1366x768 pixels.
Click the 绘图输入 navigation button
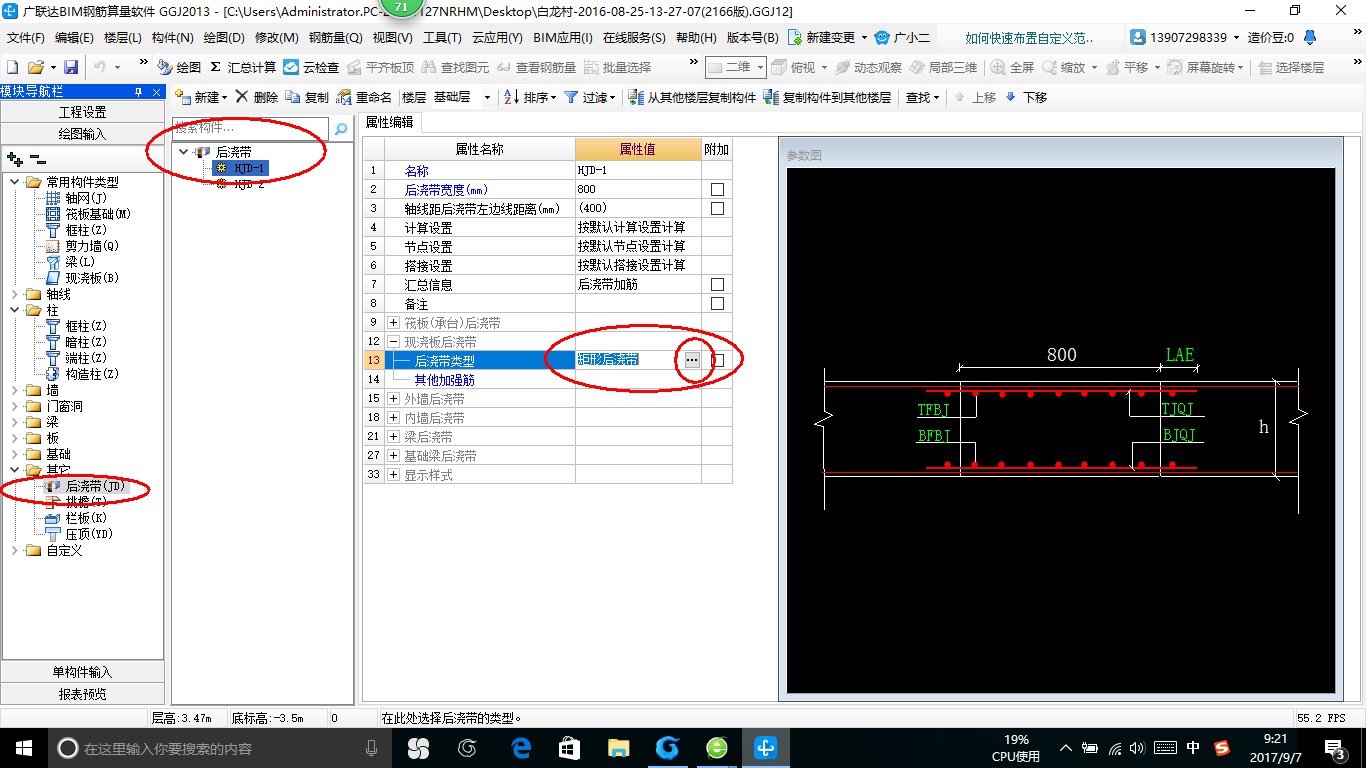pyautogui.click(x=82, y=134)
